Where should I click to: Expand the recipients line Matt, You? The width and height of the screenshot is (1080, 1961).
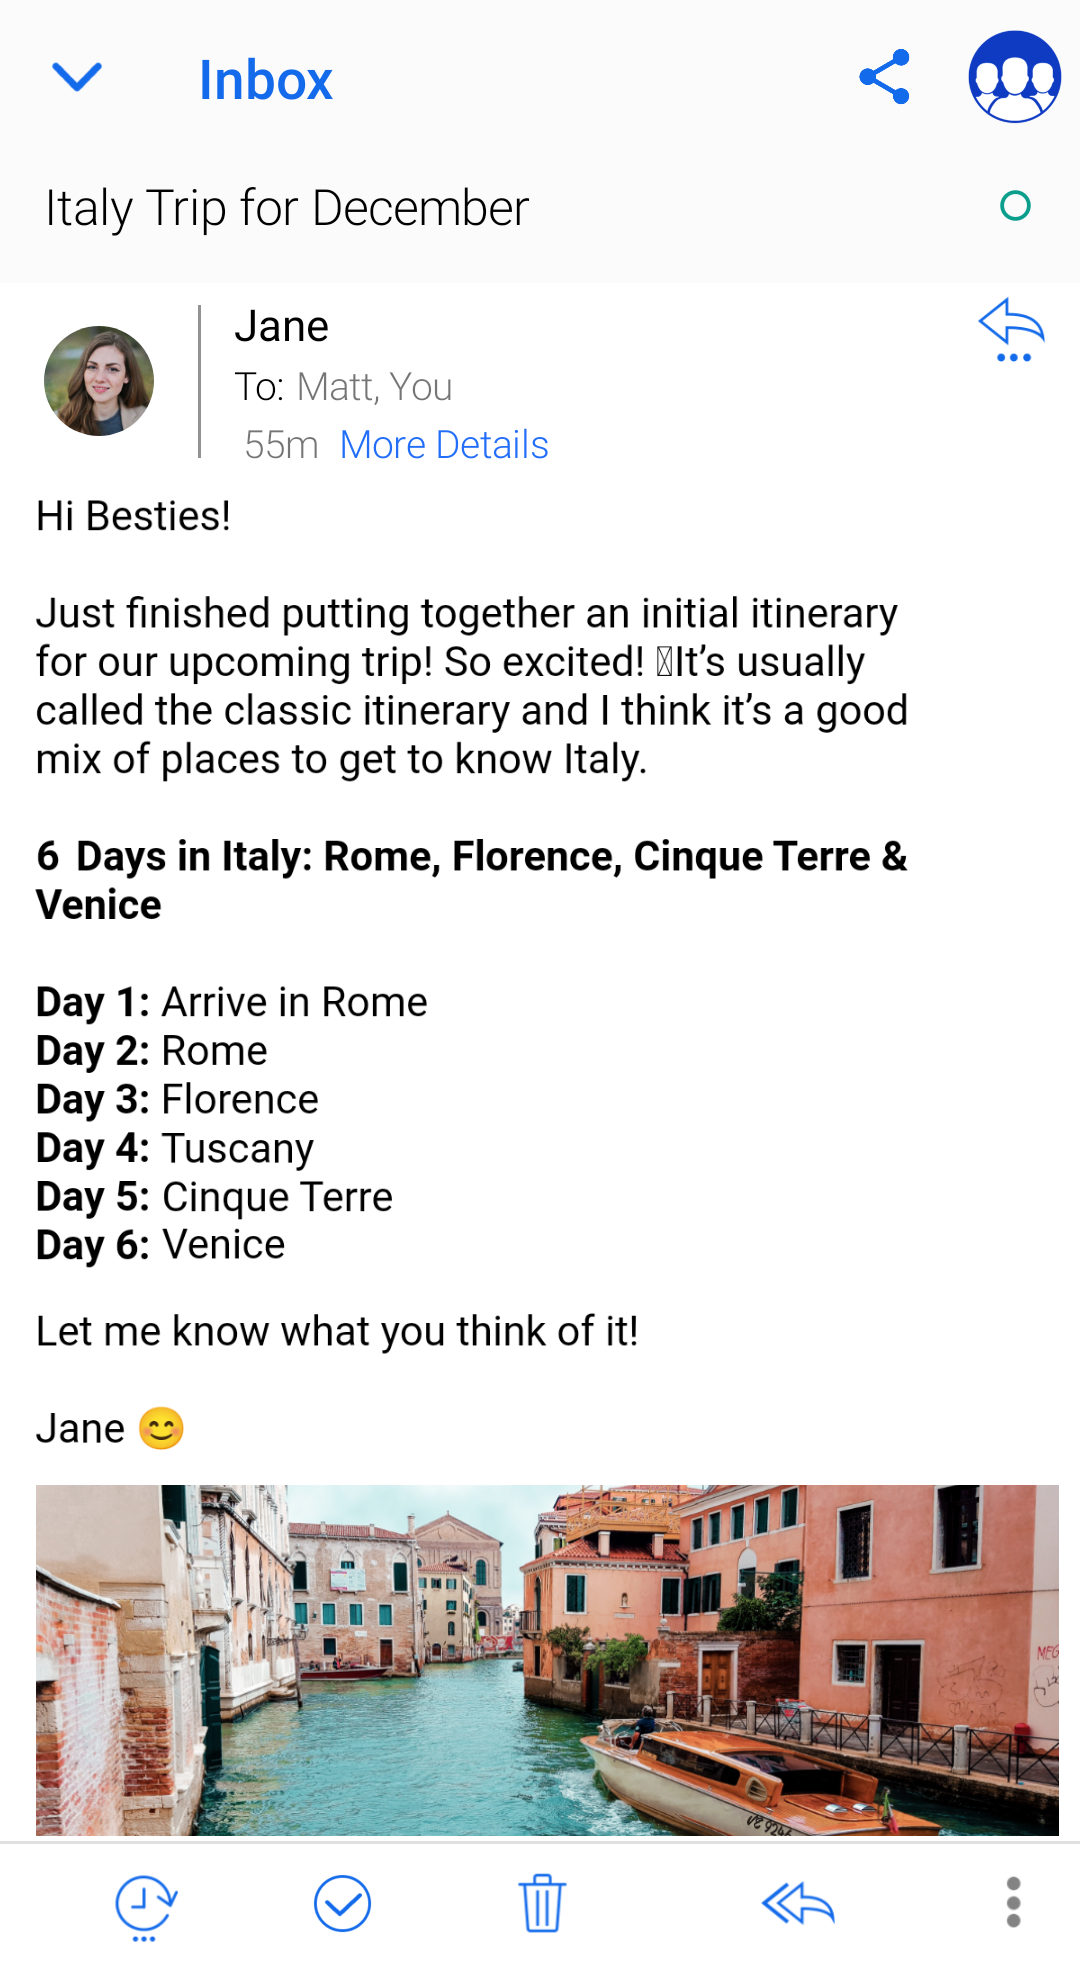click(x=344, y=387)
